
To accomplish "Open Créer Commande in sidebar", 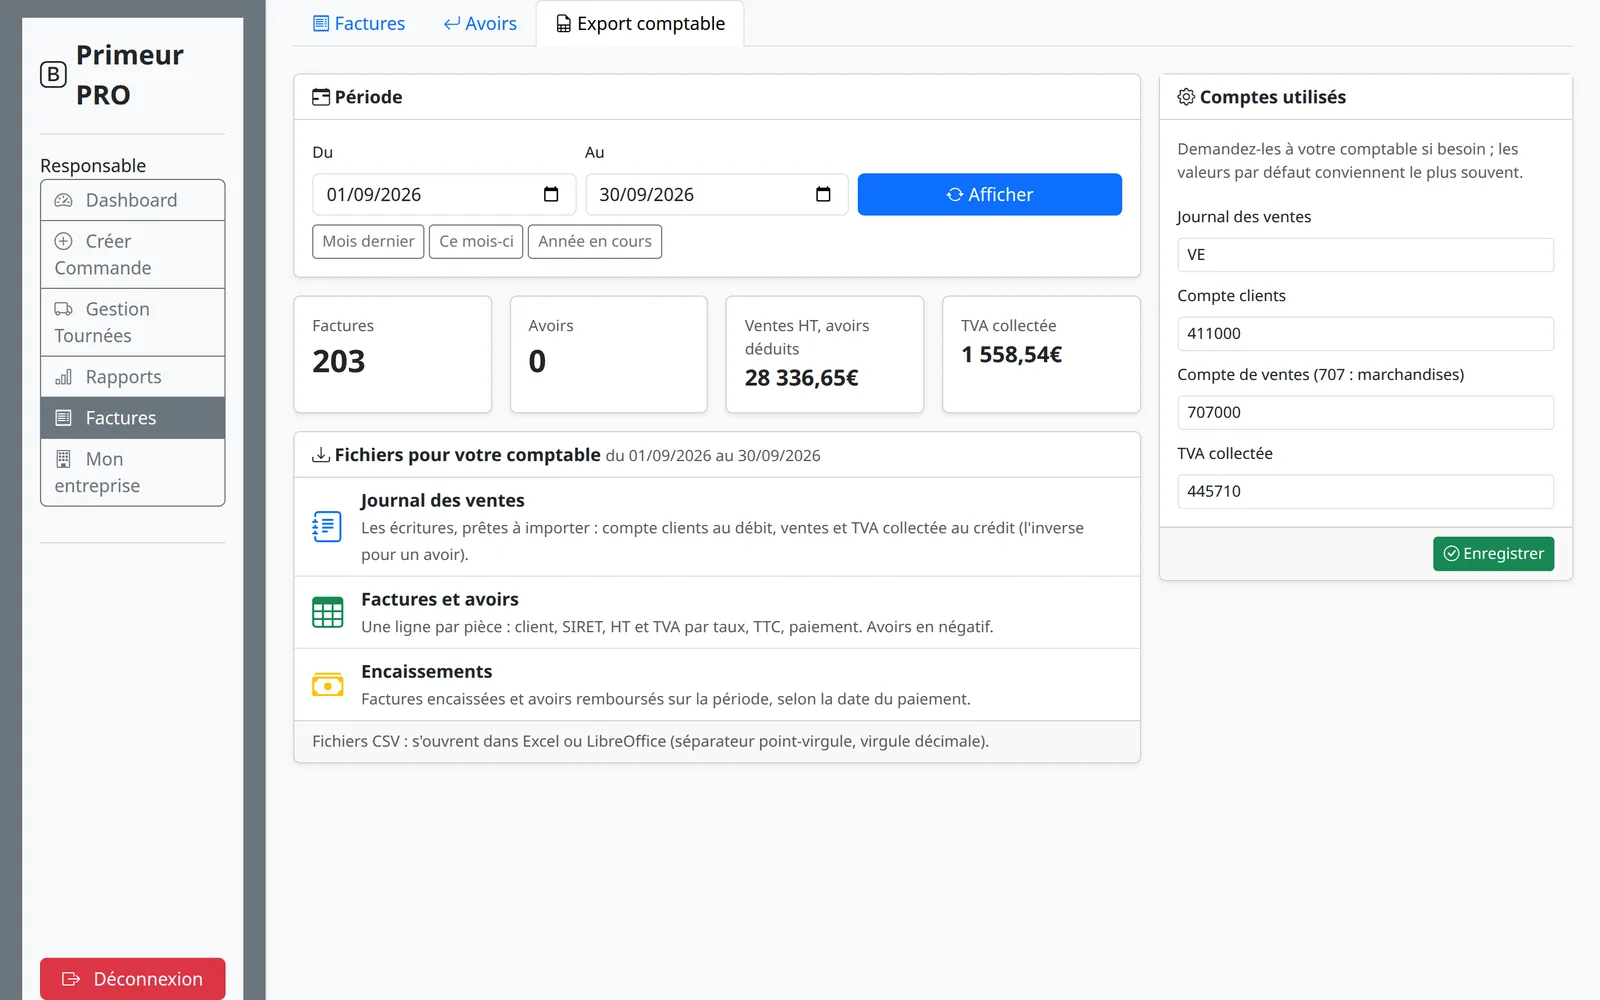I will [x=132, y=255].
